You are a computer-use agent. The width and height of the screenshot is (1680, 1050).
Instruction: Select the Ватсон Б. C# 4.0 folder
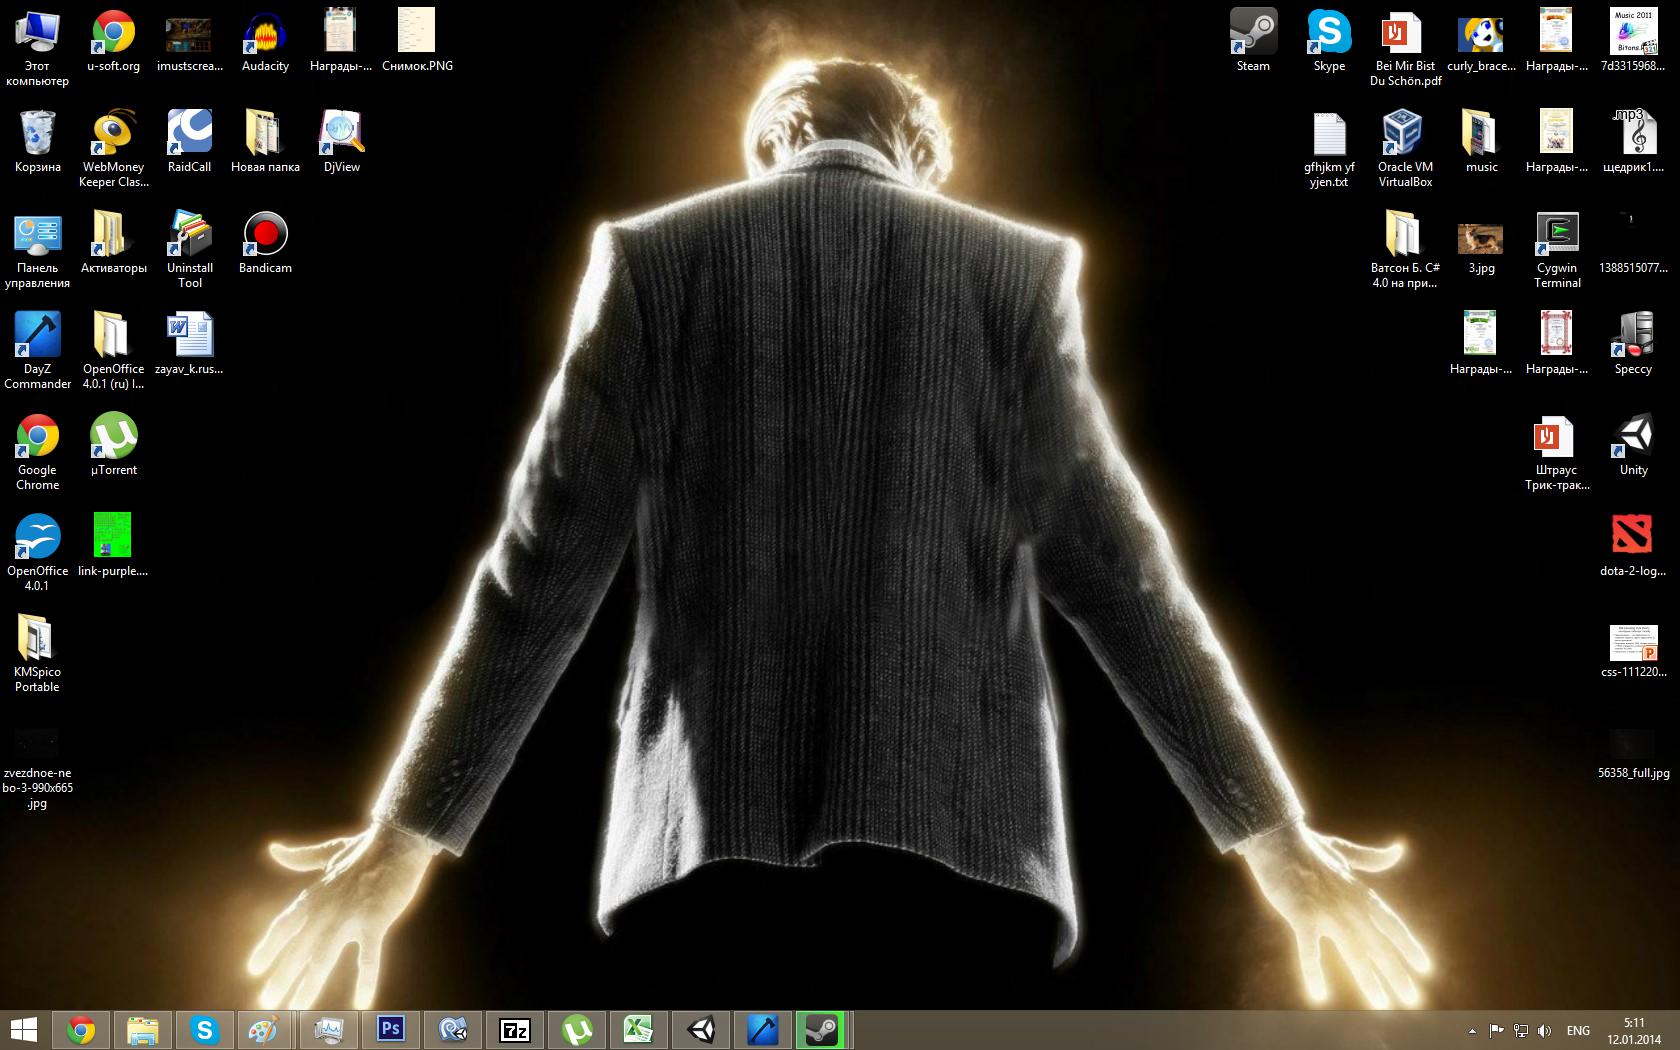coord(1405,249)
